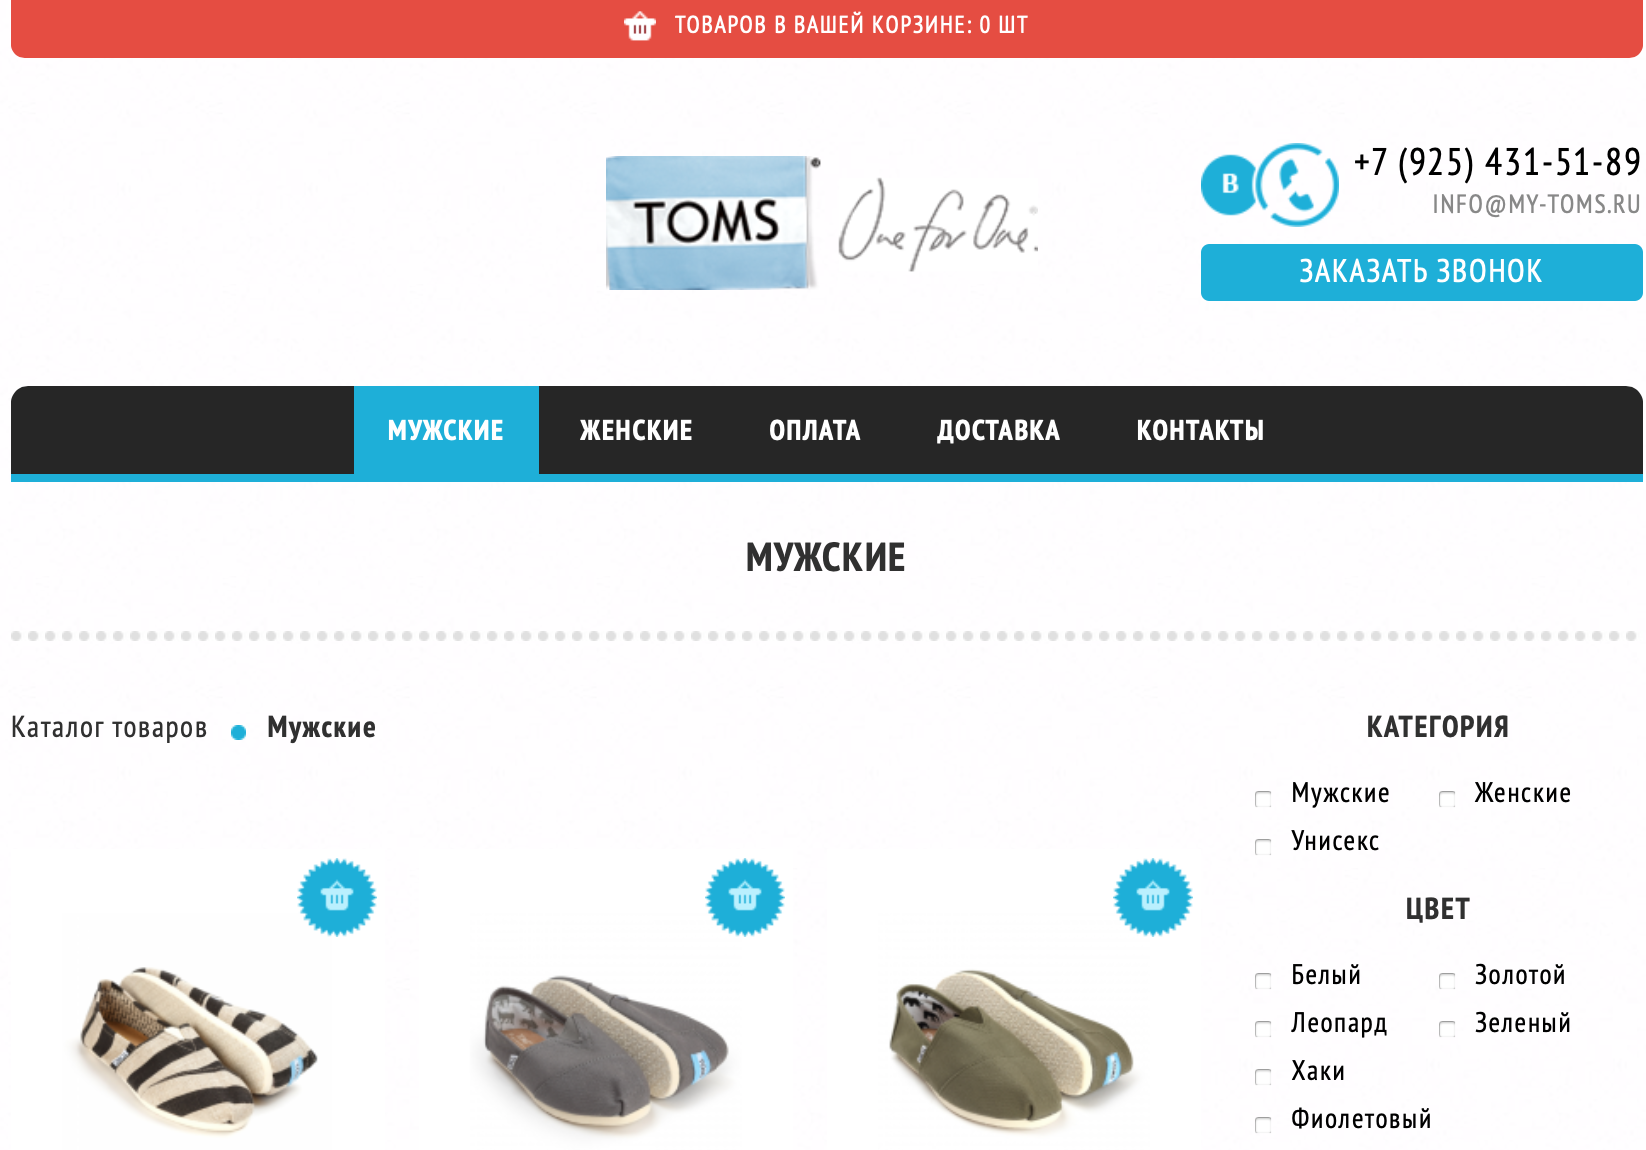
Task: Check the Мужские category checkbox
Action: click(1263, 798)
